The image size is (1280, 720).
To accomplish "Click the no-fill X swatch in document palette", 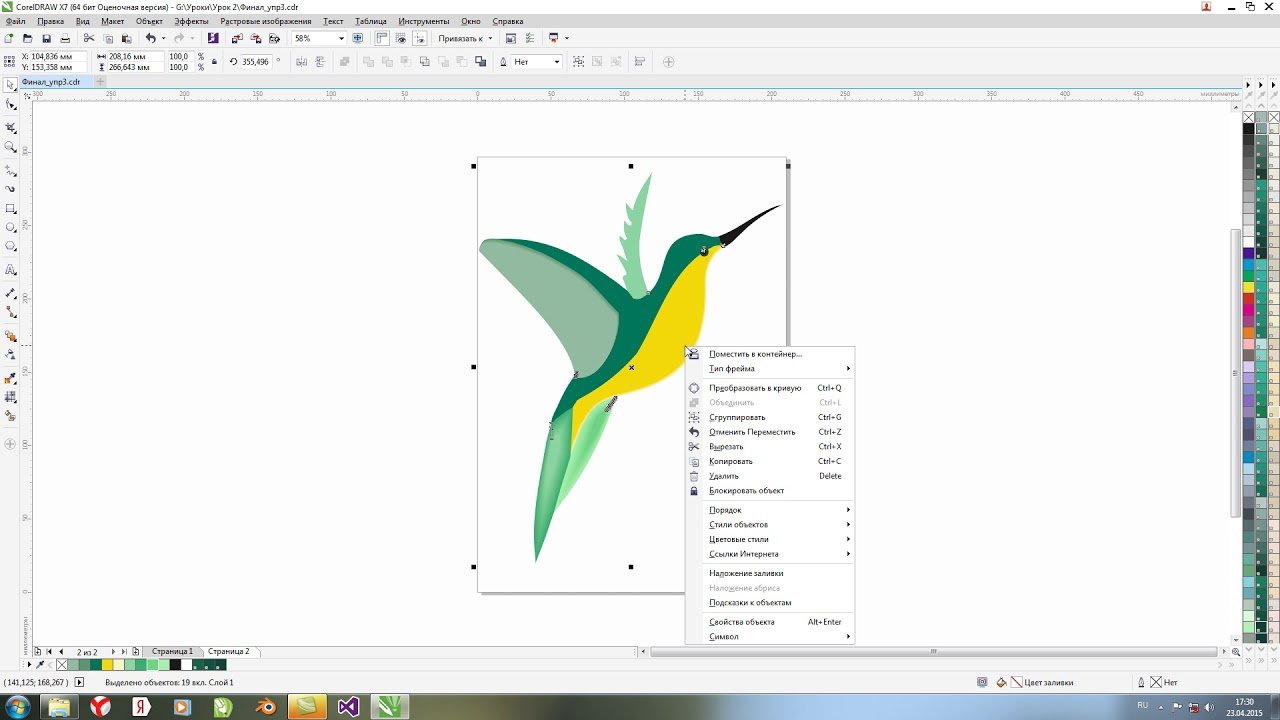I will pyautogui.click(x=62, y=665).
